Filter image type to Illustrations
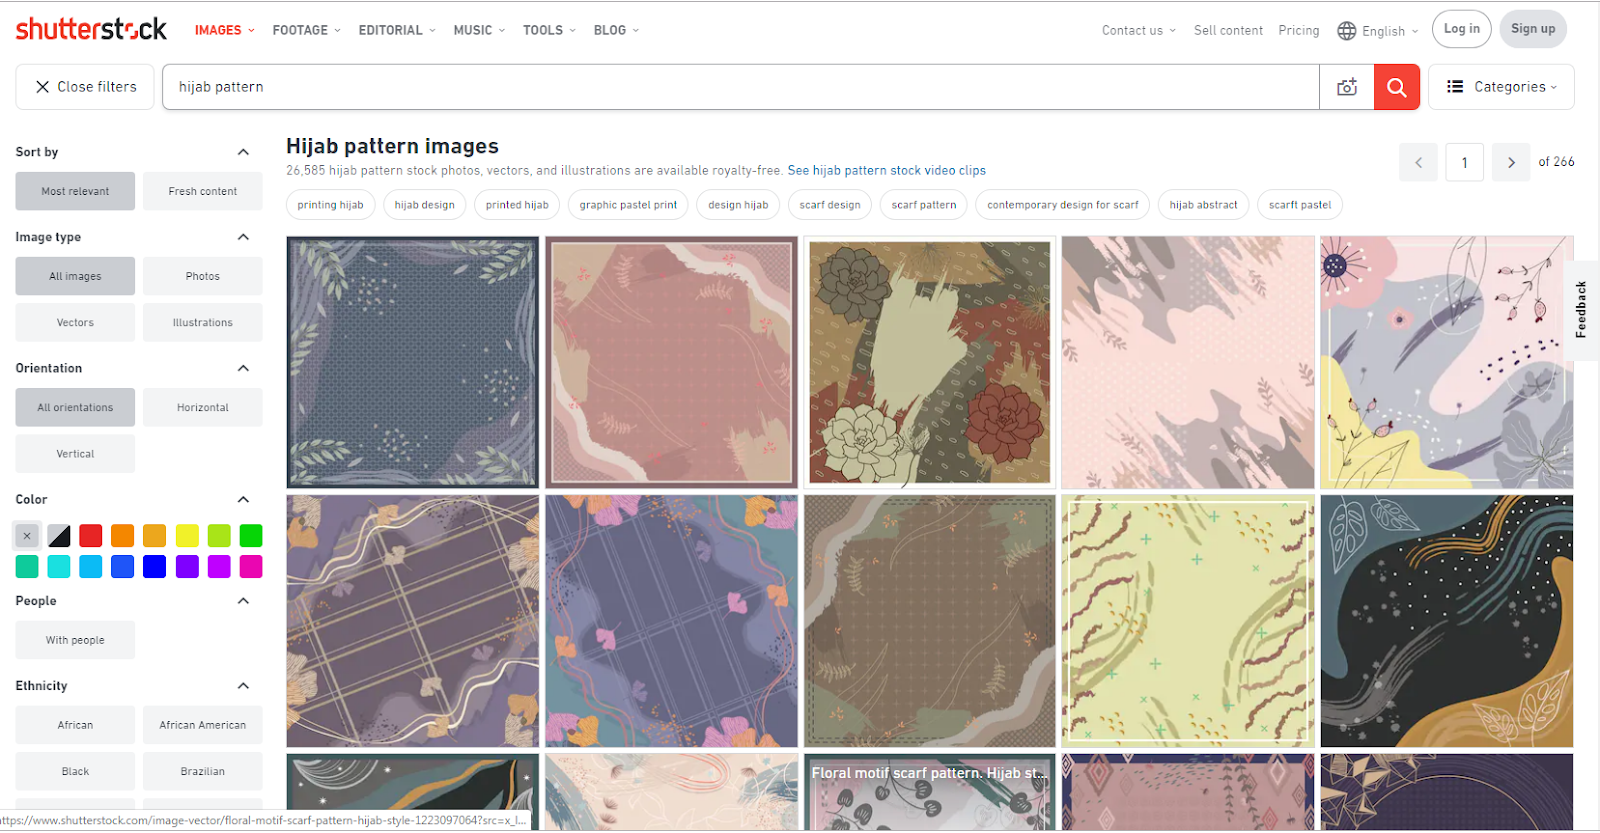This screenshot has width=1600, height=833. [x=203, y=322]
